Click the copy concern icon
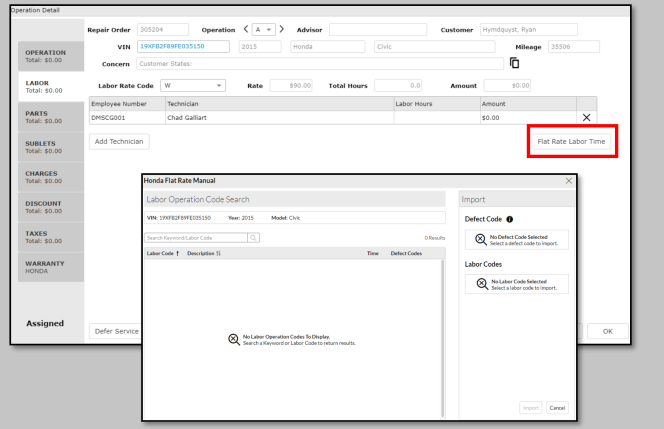The height and width of the screenshot is (429, 664). point(515,65)
